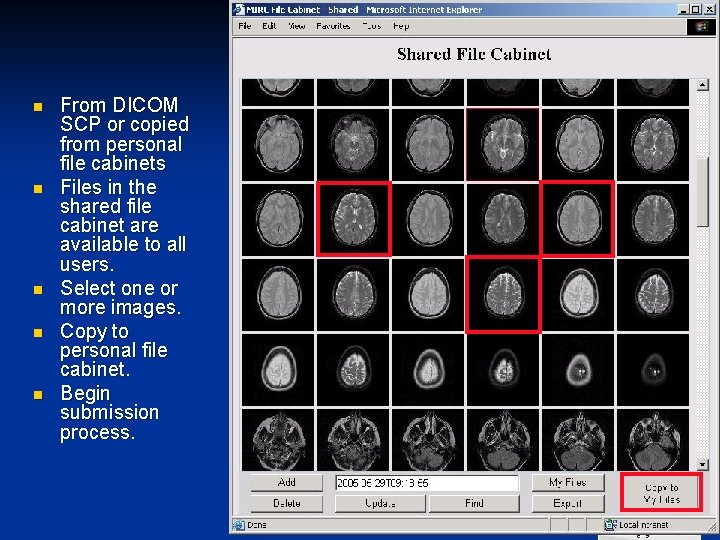The image size is (720, 540).
Task: Select fourth brain thumbnail in third row
Action: coord(503,219)
